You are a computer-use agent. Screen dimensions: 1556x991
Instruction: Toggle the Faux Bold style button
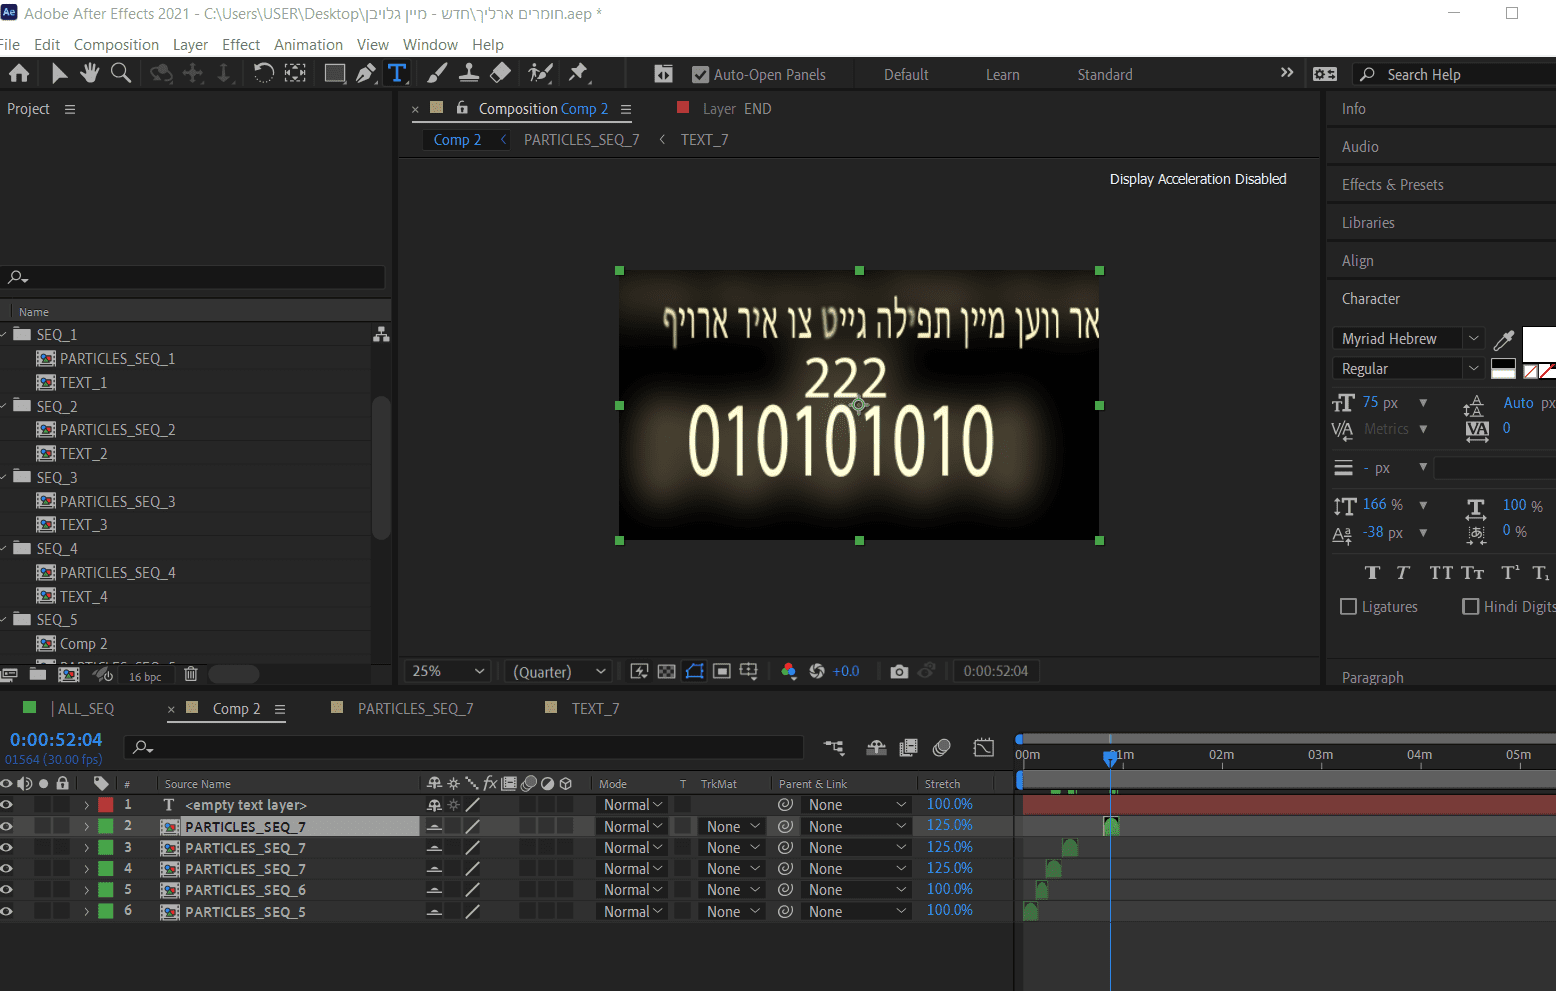1372,573
